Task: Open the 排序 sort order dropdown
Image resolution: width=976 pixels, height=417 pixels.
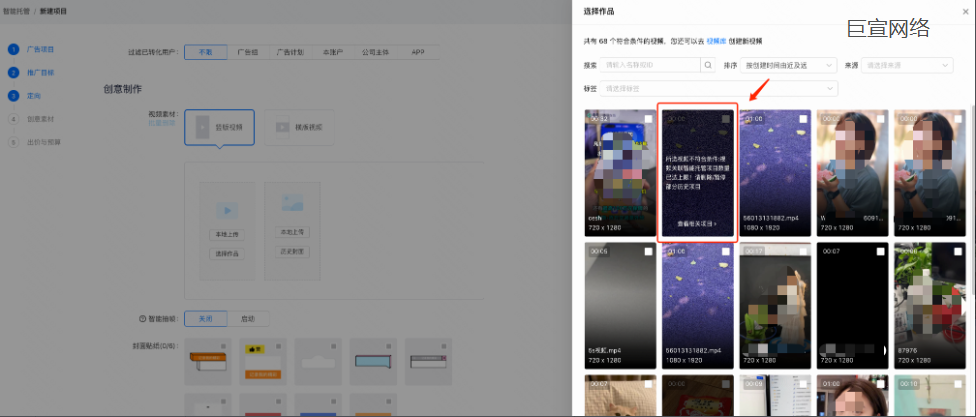Action: [788, 65]
